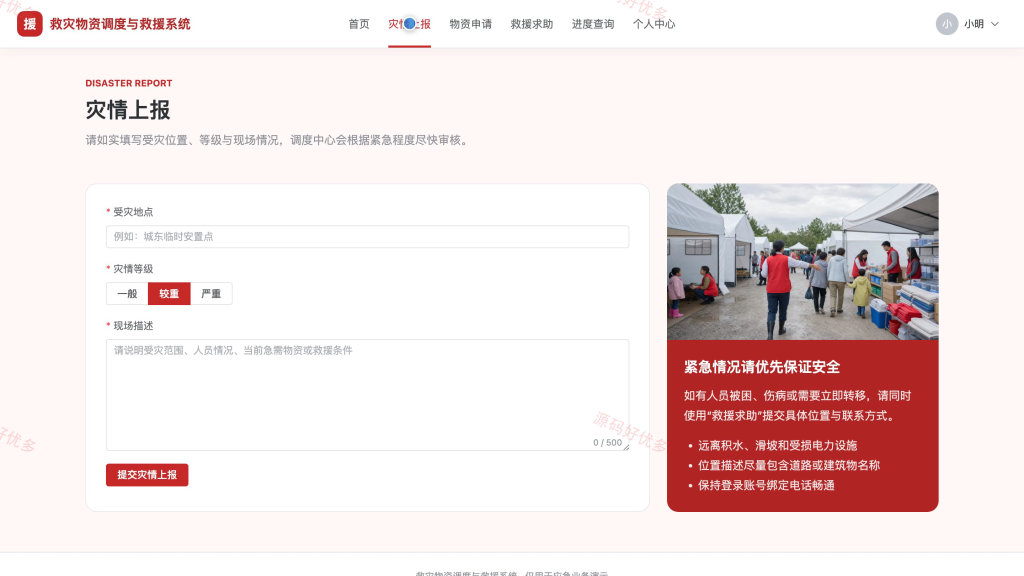Click the 远离积水、滑坡和受损电力设施 bullet

point(777,445)
